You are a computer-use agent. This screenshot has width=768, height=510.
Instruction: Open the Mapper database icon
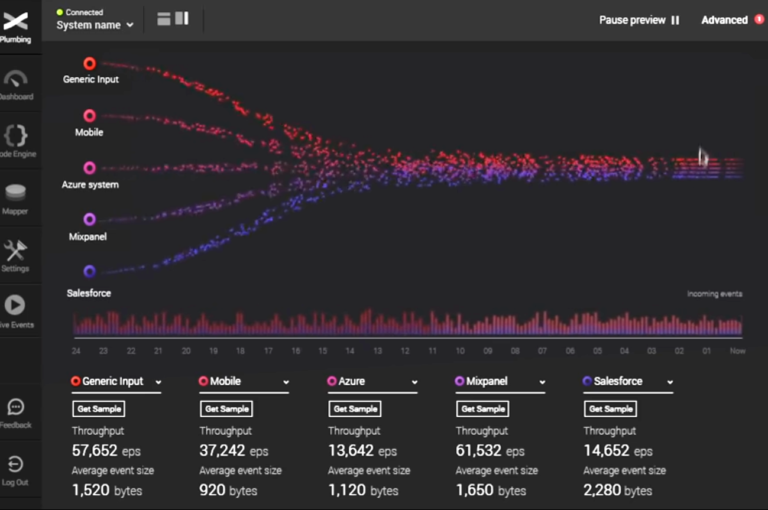point(15,194)
